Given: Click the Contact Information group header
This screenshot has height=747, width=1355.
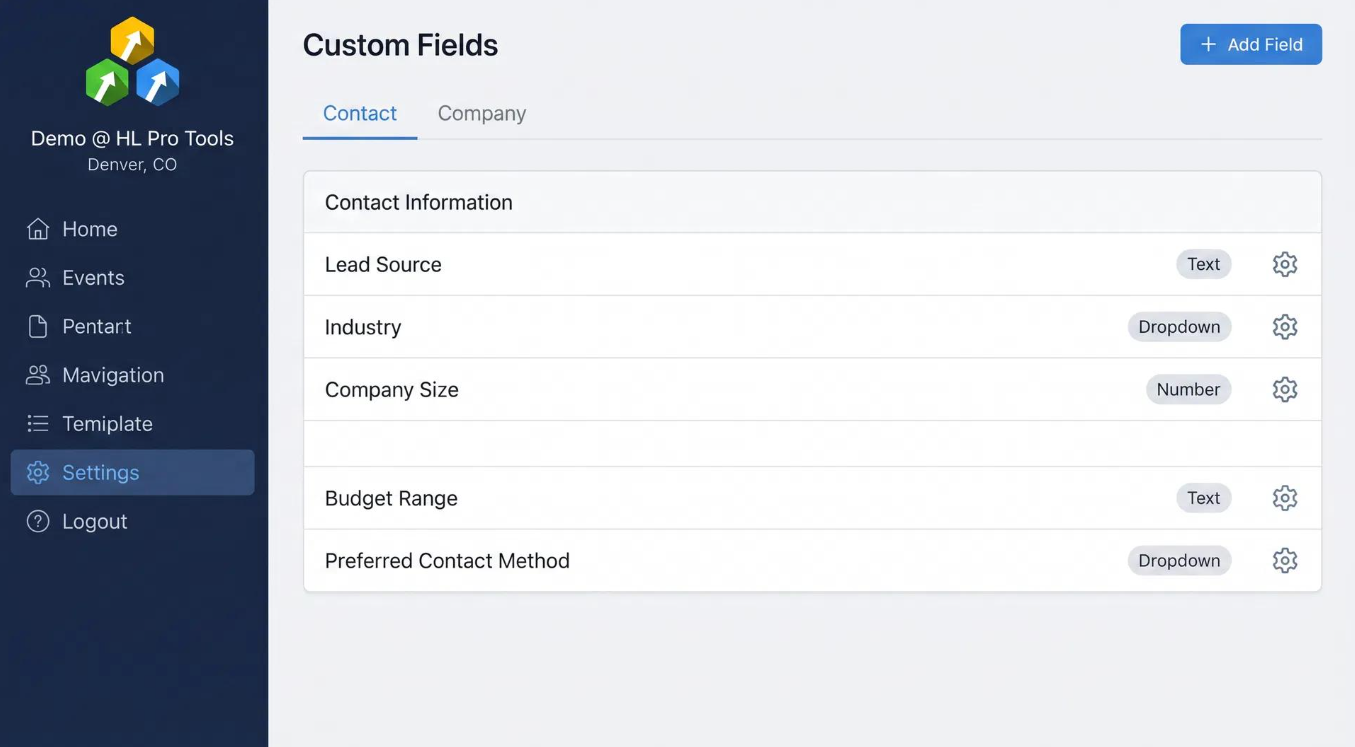Looking at the screenshot, I should [x=812, y=202].
